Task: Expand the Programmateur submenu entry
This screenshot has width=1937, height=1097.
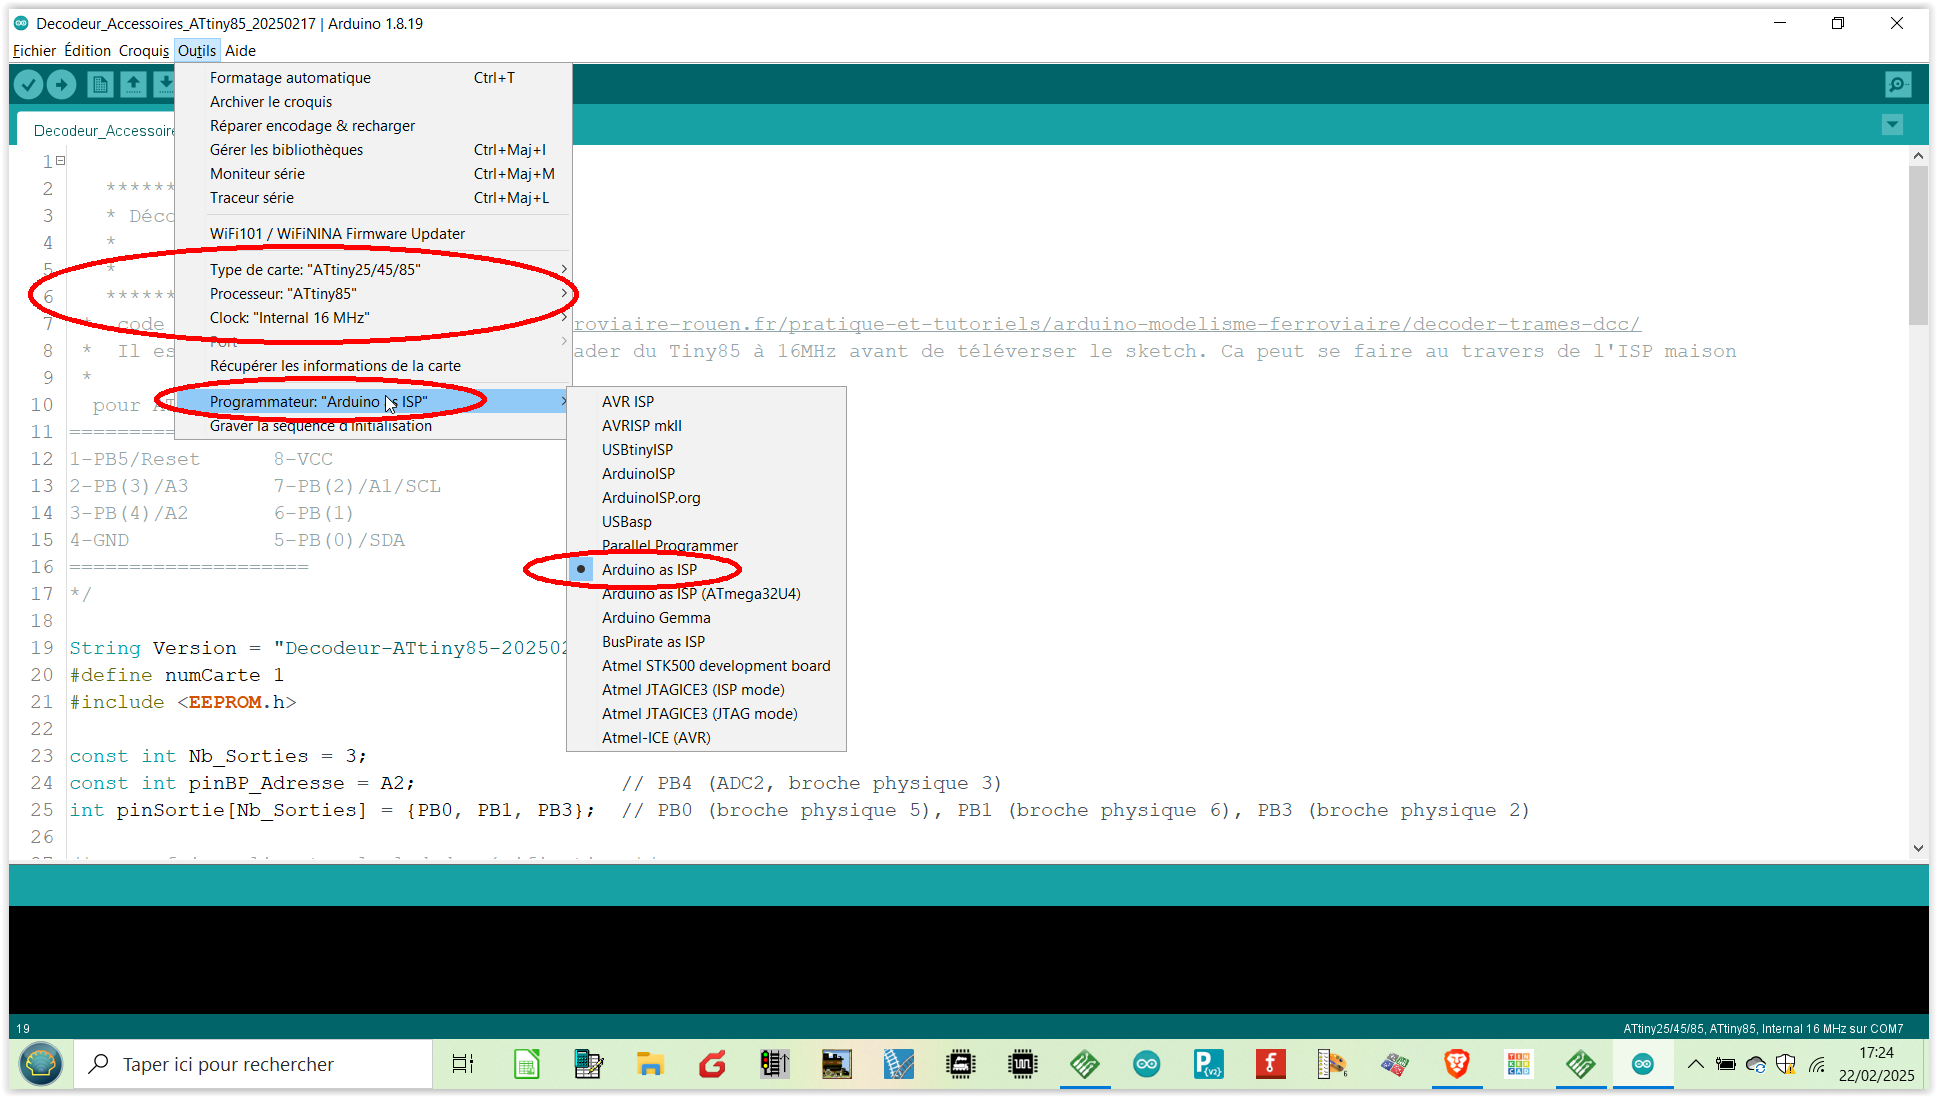Action: pos(373,402)
